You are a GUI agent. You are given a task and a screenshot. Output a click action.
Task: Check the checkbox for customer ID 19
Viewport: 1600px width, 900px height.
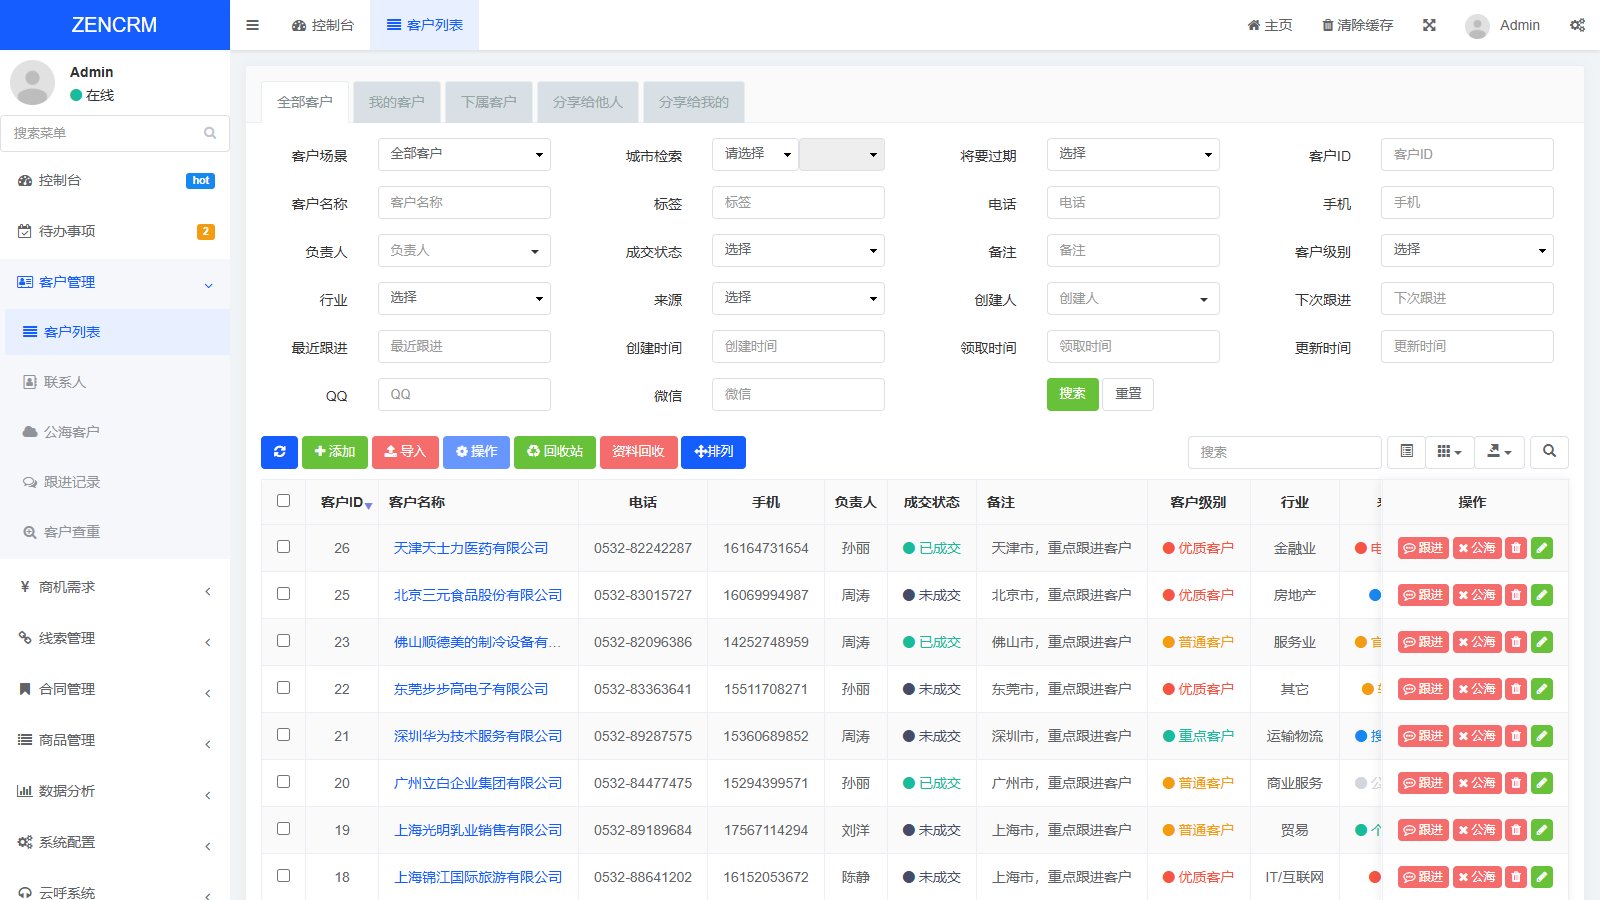(284, 829)
